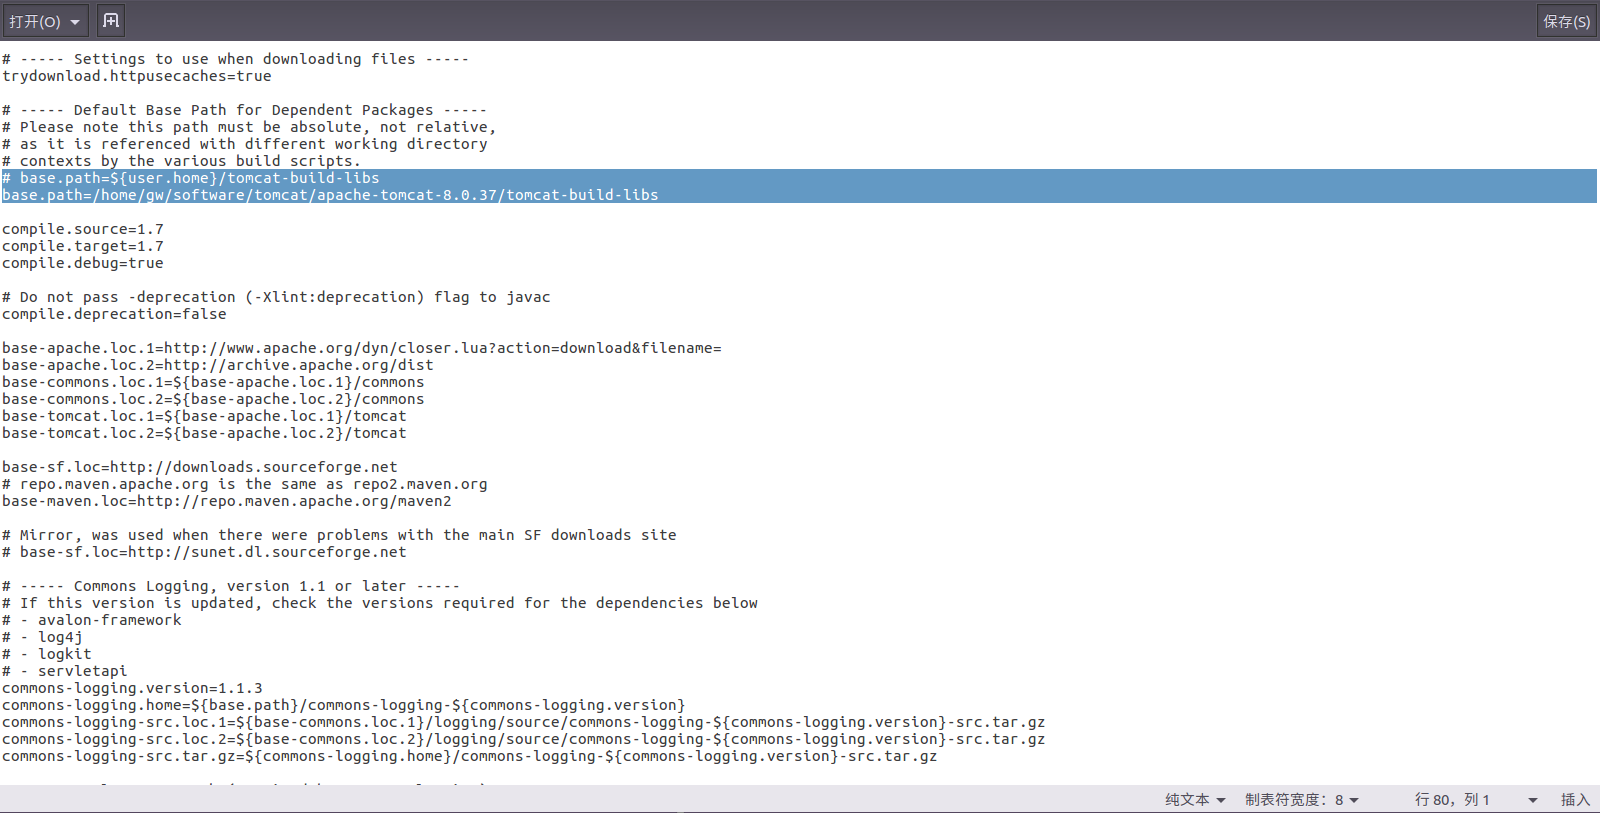The image size is (1600, 813).
Task: Click line compile.target=1.7
Action: (83, 246)
